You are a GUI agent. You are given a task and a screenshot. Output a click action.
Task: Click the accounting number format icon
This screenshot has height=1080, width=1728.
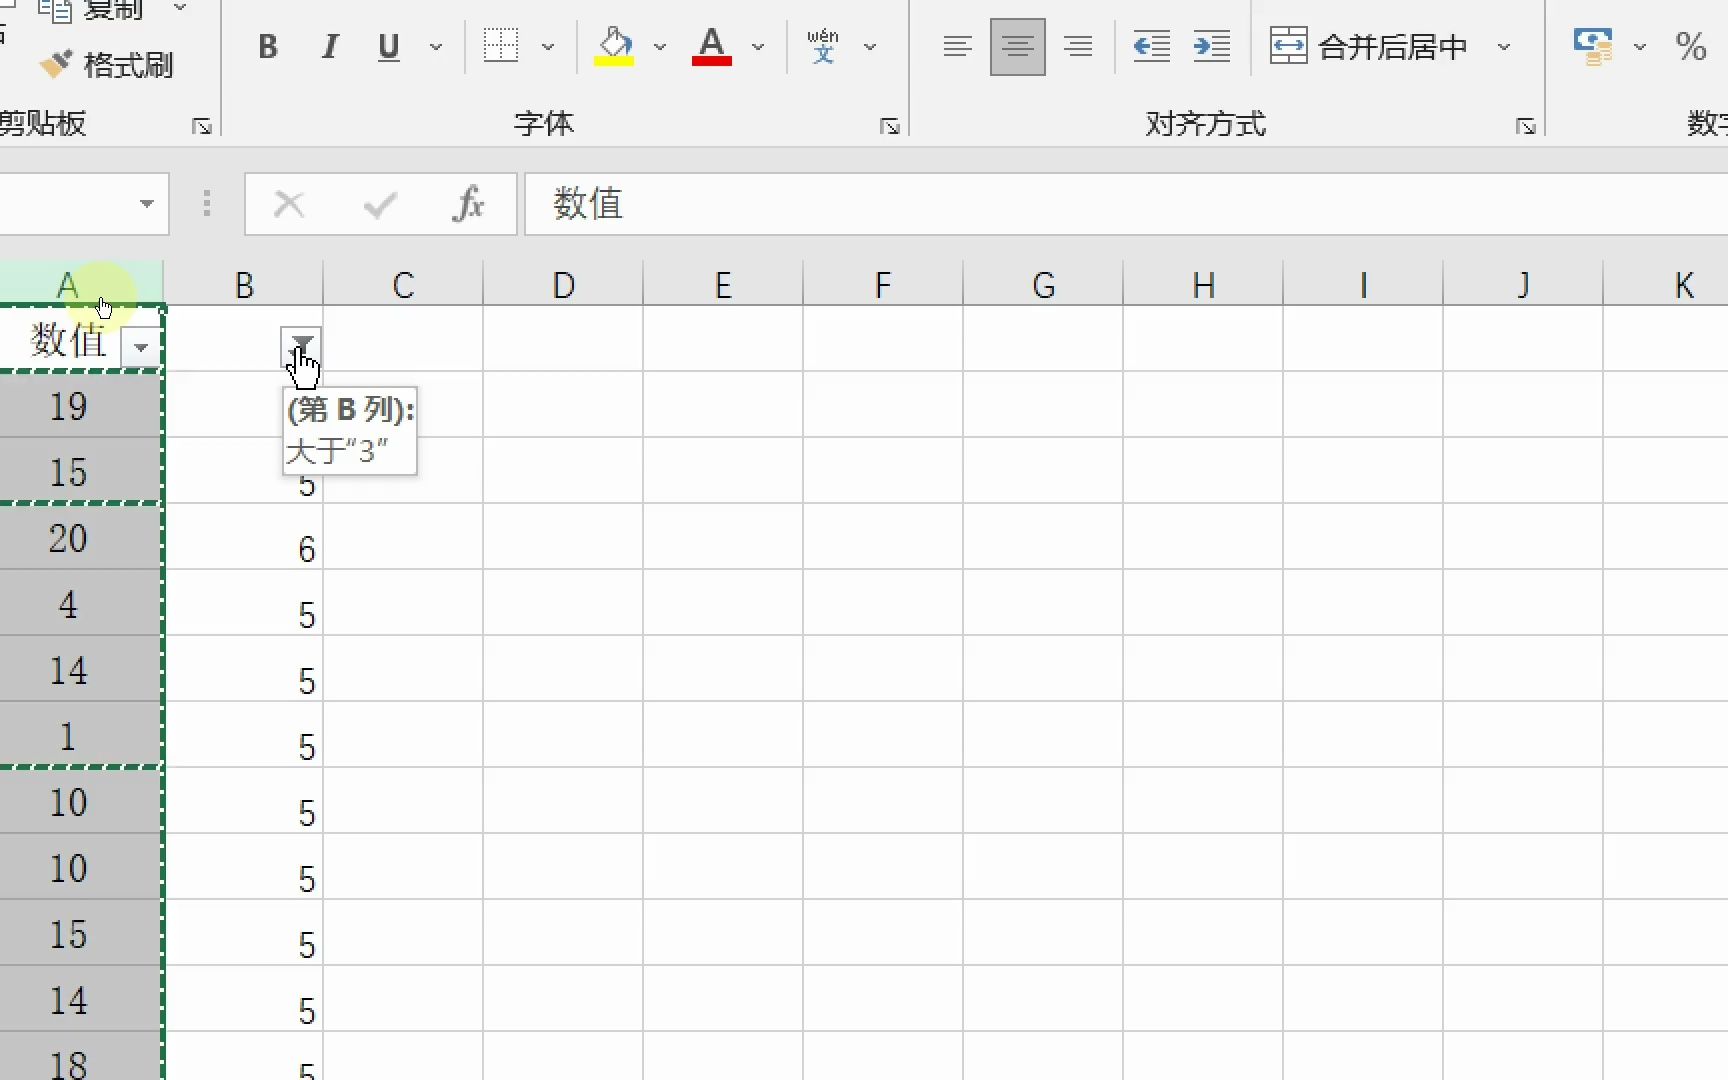click(1592, 45)
